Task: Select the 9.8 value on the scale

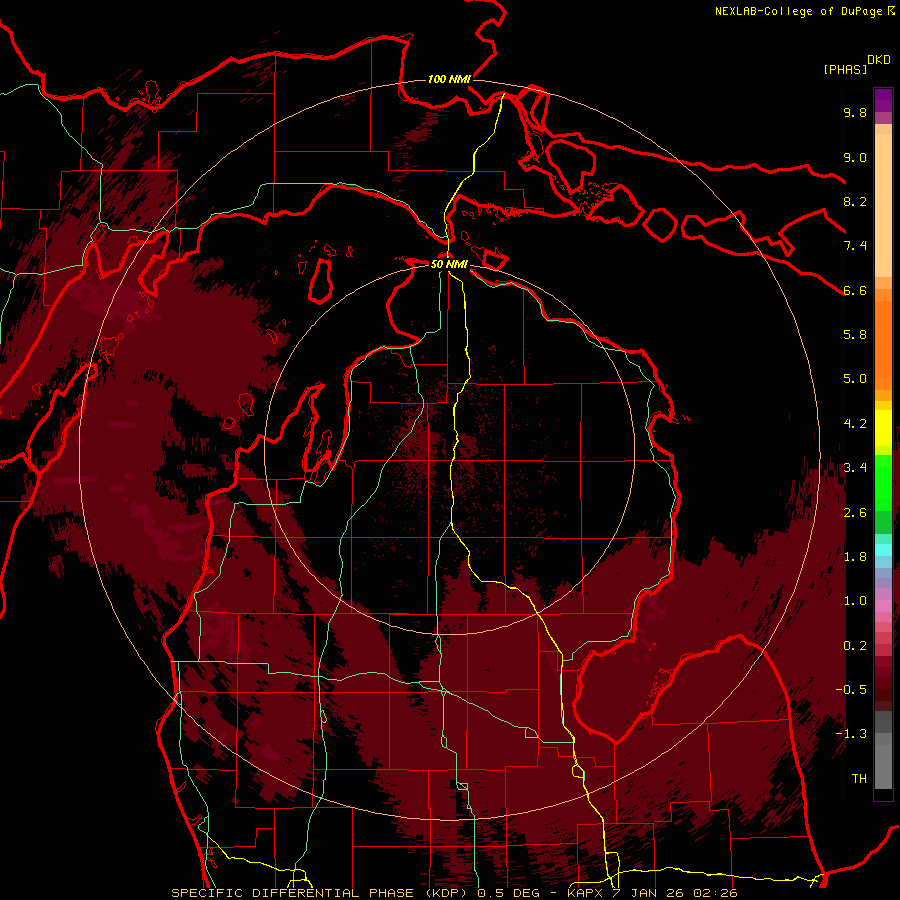Action: 855,112
